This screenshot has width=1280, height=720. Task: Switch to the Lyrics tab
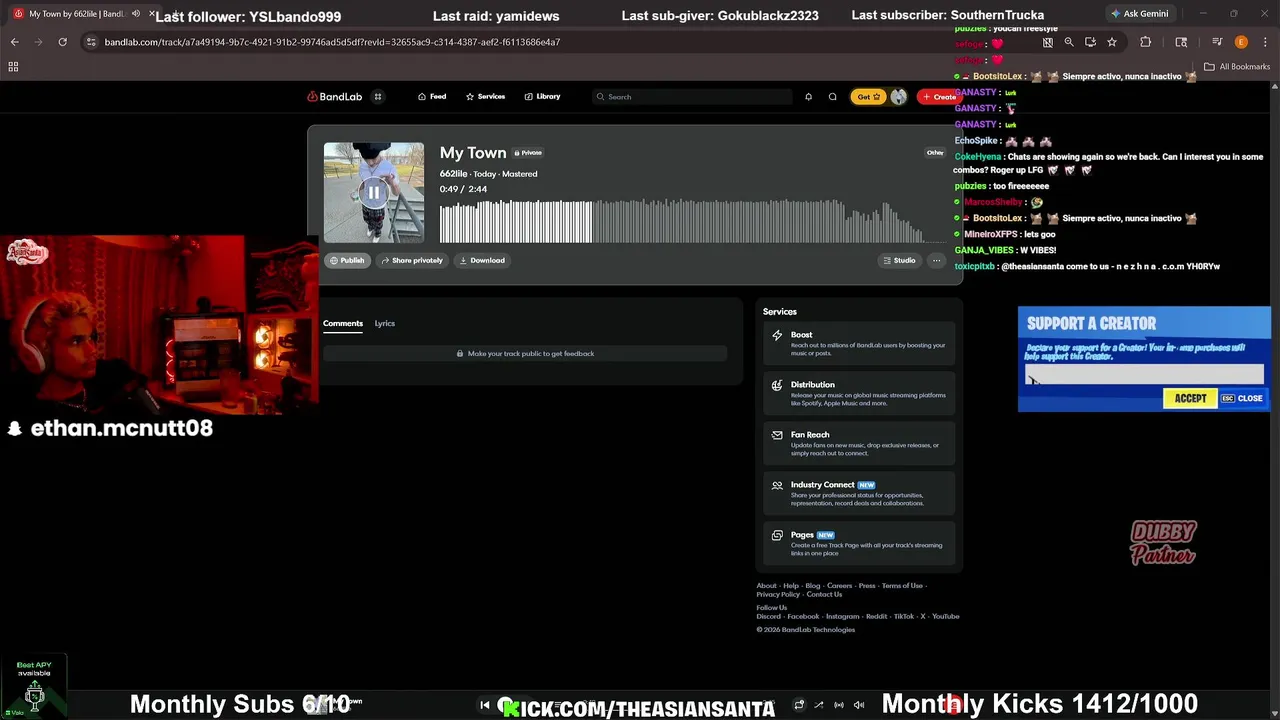coord(385,323)
